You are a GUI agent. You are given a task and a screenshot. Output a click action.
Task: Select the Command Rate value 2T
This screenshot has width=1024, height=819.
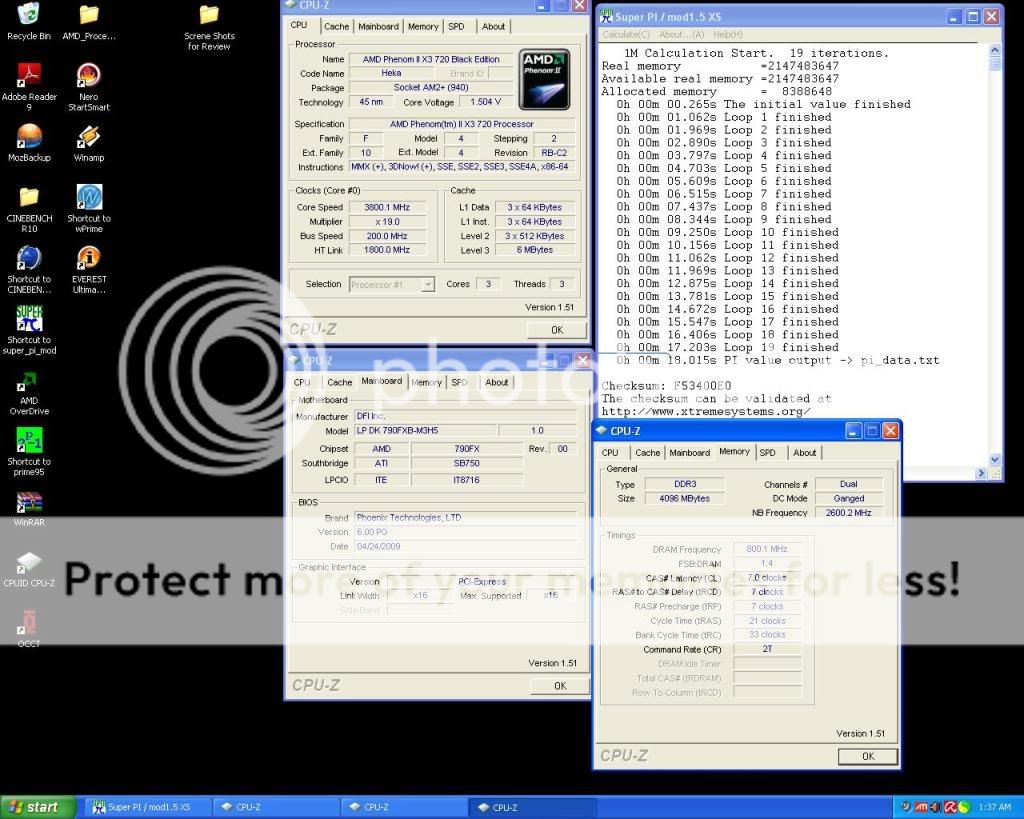point(767,649)
